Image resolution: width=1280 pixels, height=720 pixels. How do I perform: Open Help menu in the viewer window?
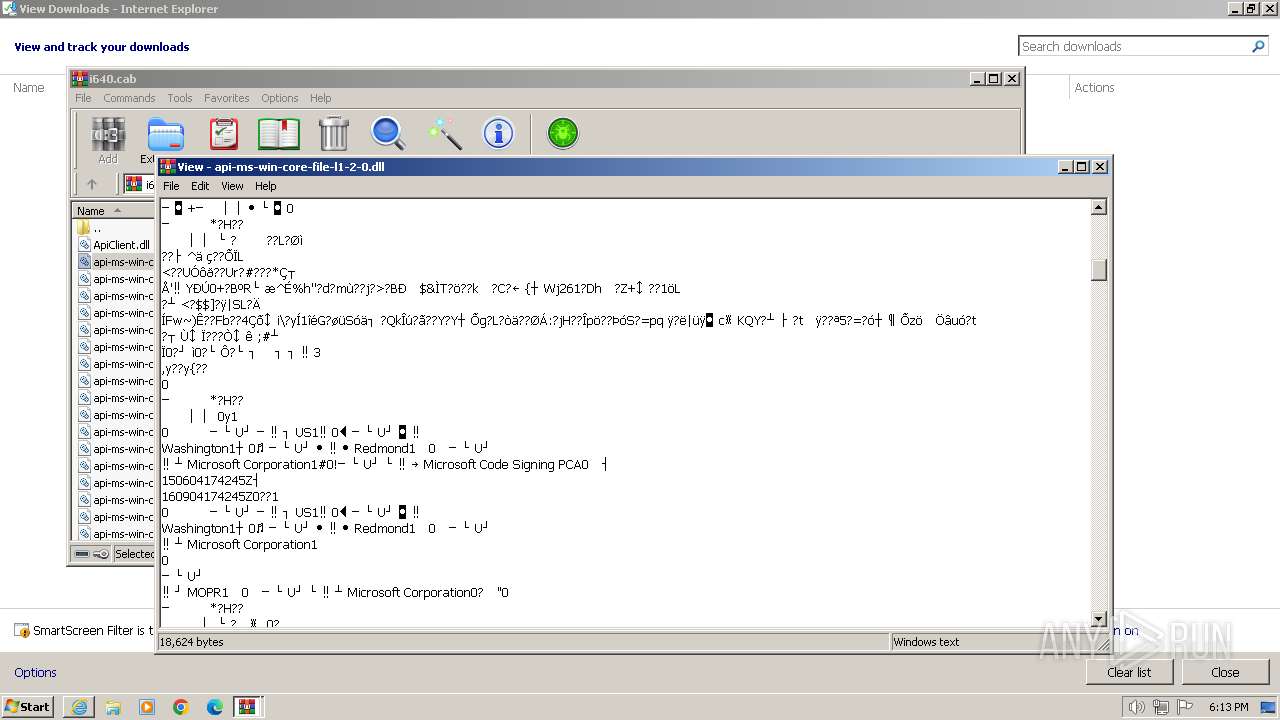coord(265,186)
